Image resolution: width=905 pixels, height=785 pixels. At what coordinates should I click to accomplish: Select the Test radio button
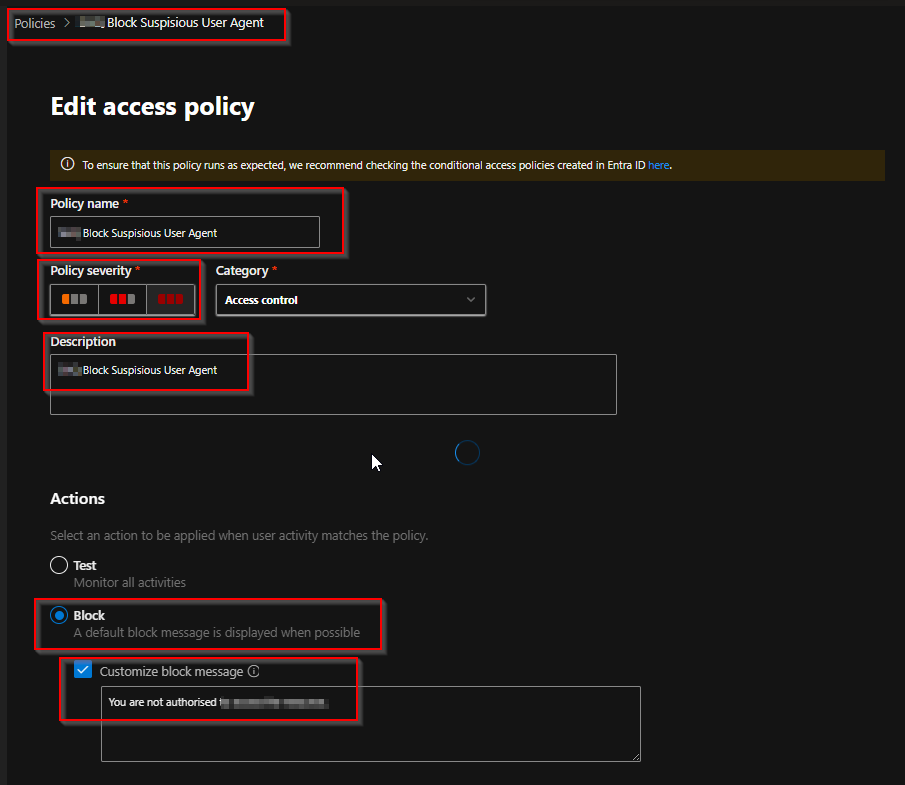coord(59,565)
